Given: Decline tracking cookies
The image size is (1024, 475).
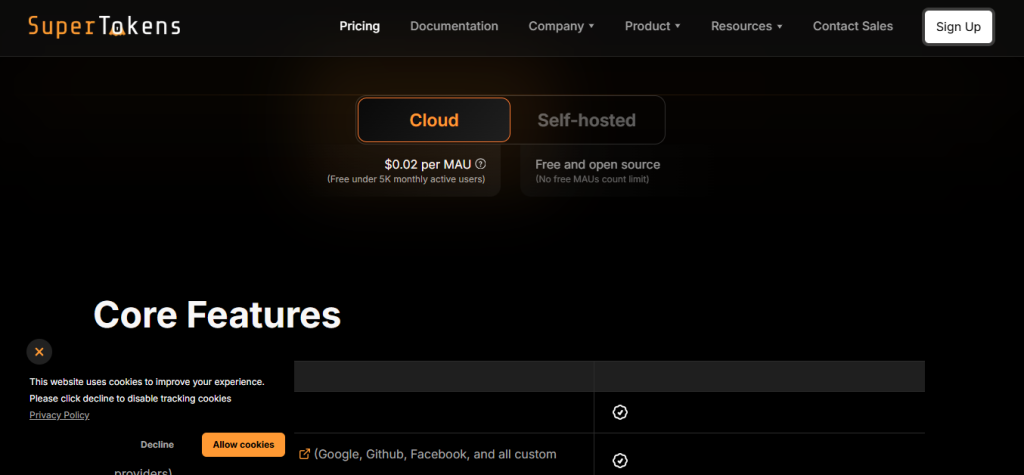Looking at the screenshot, I should (157, 444).
